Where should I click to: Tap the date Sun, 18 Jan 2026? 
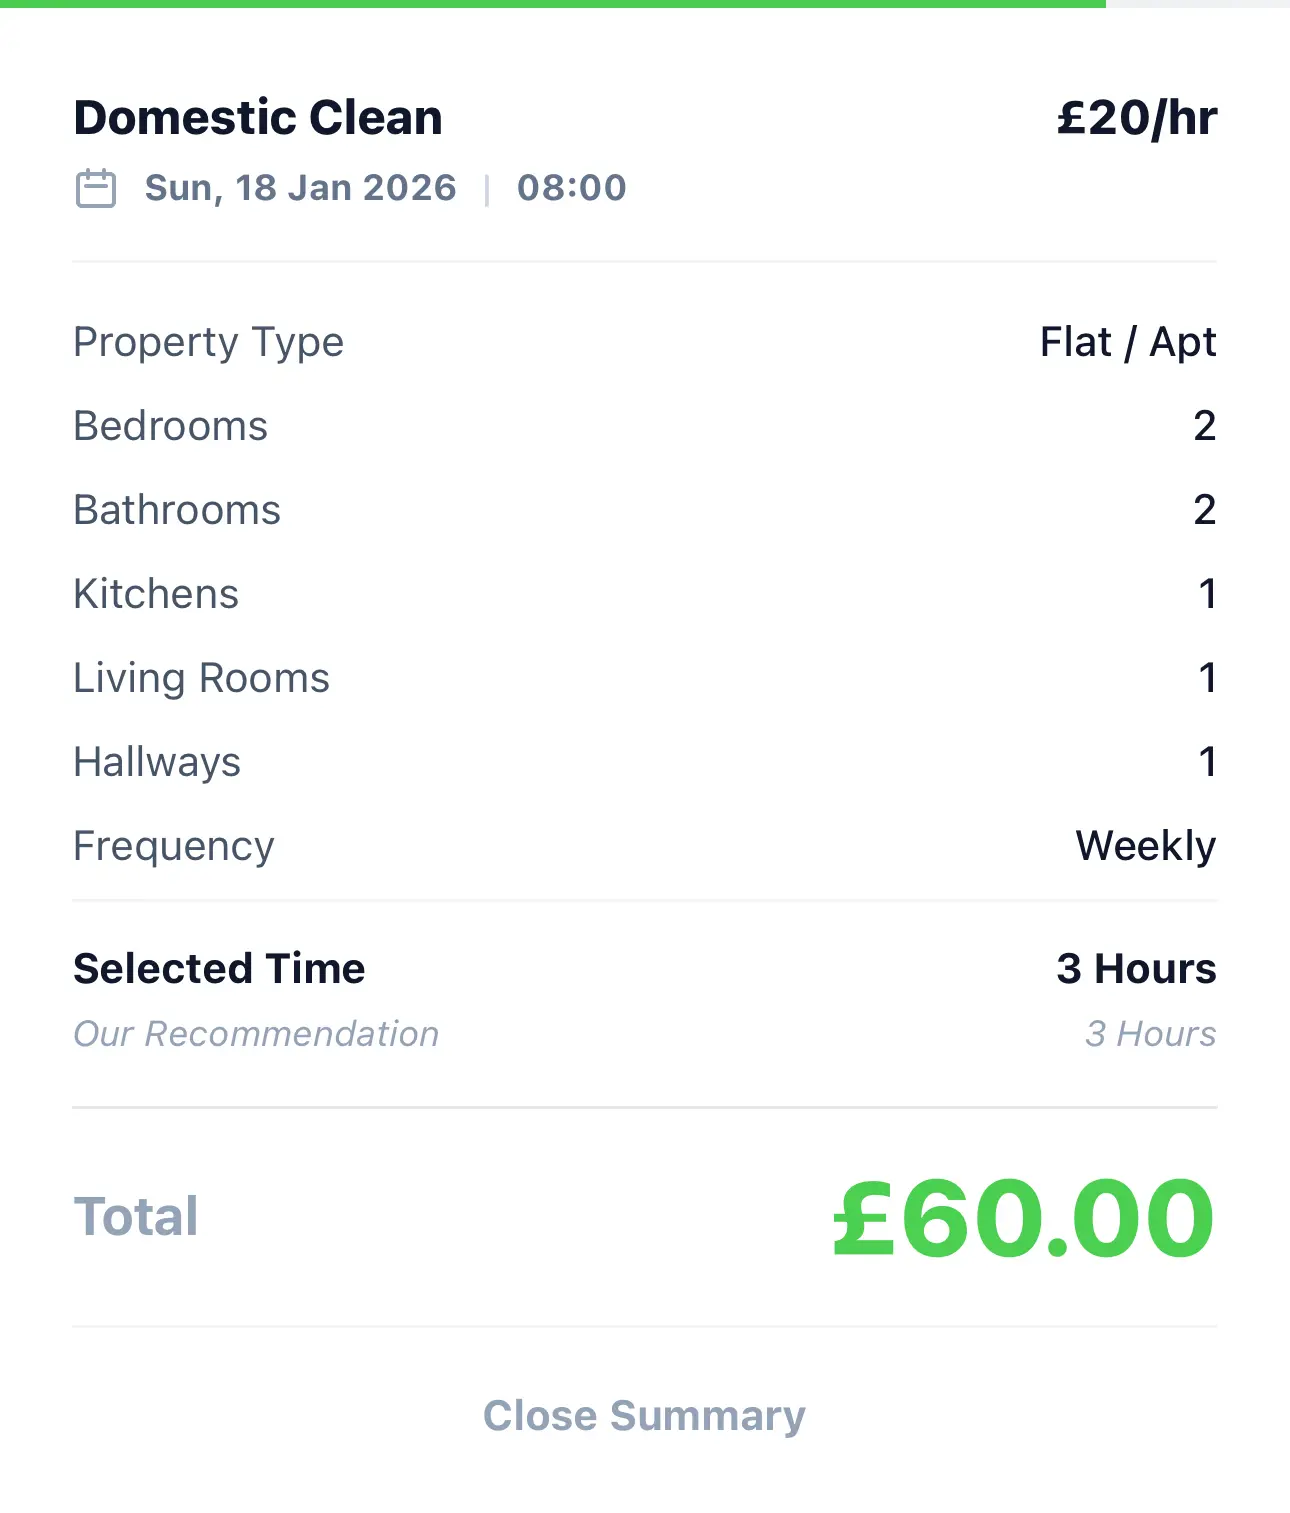point(300,188)
